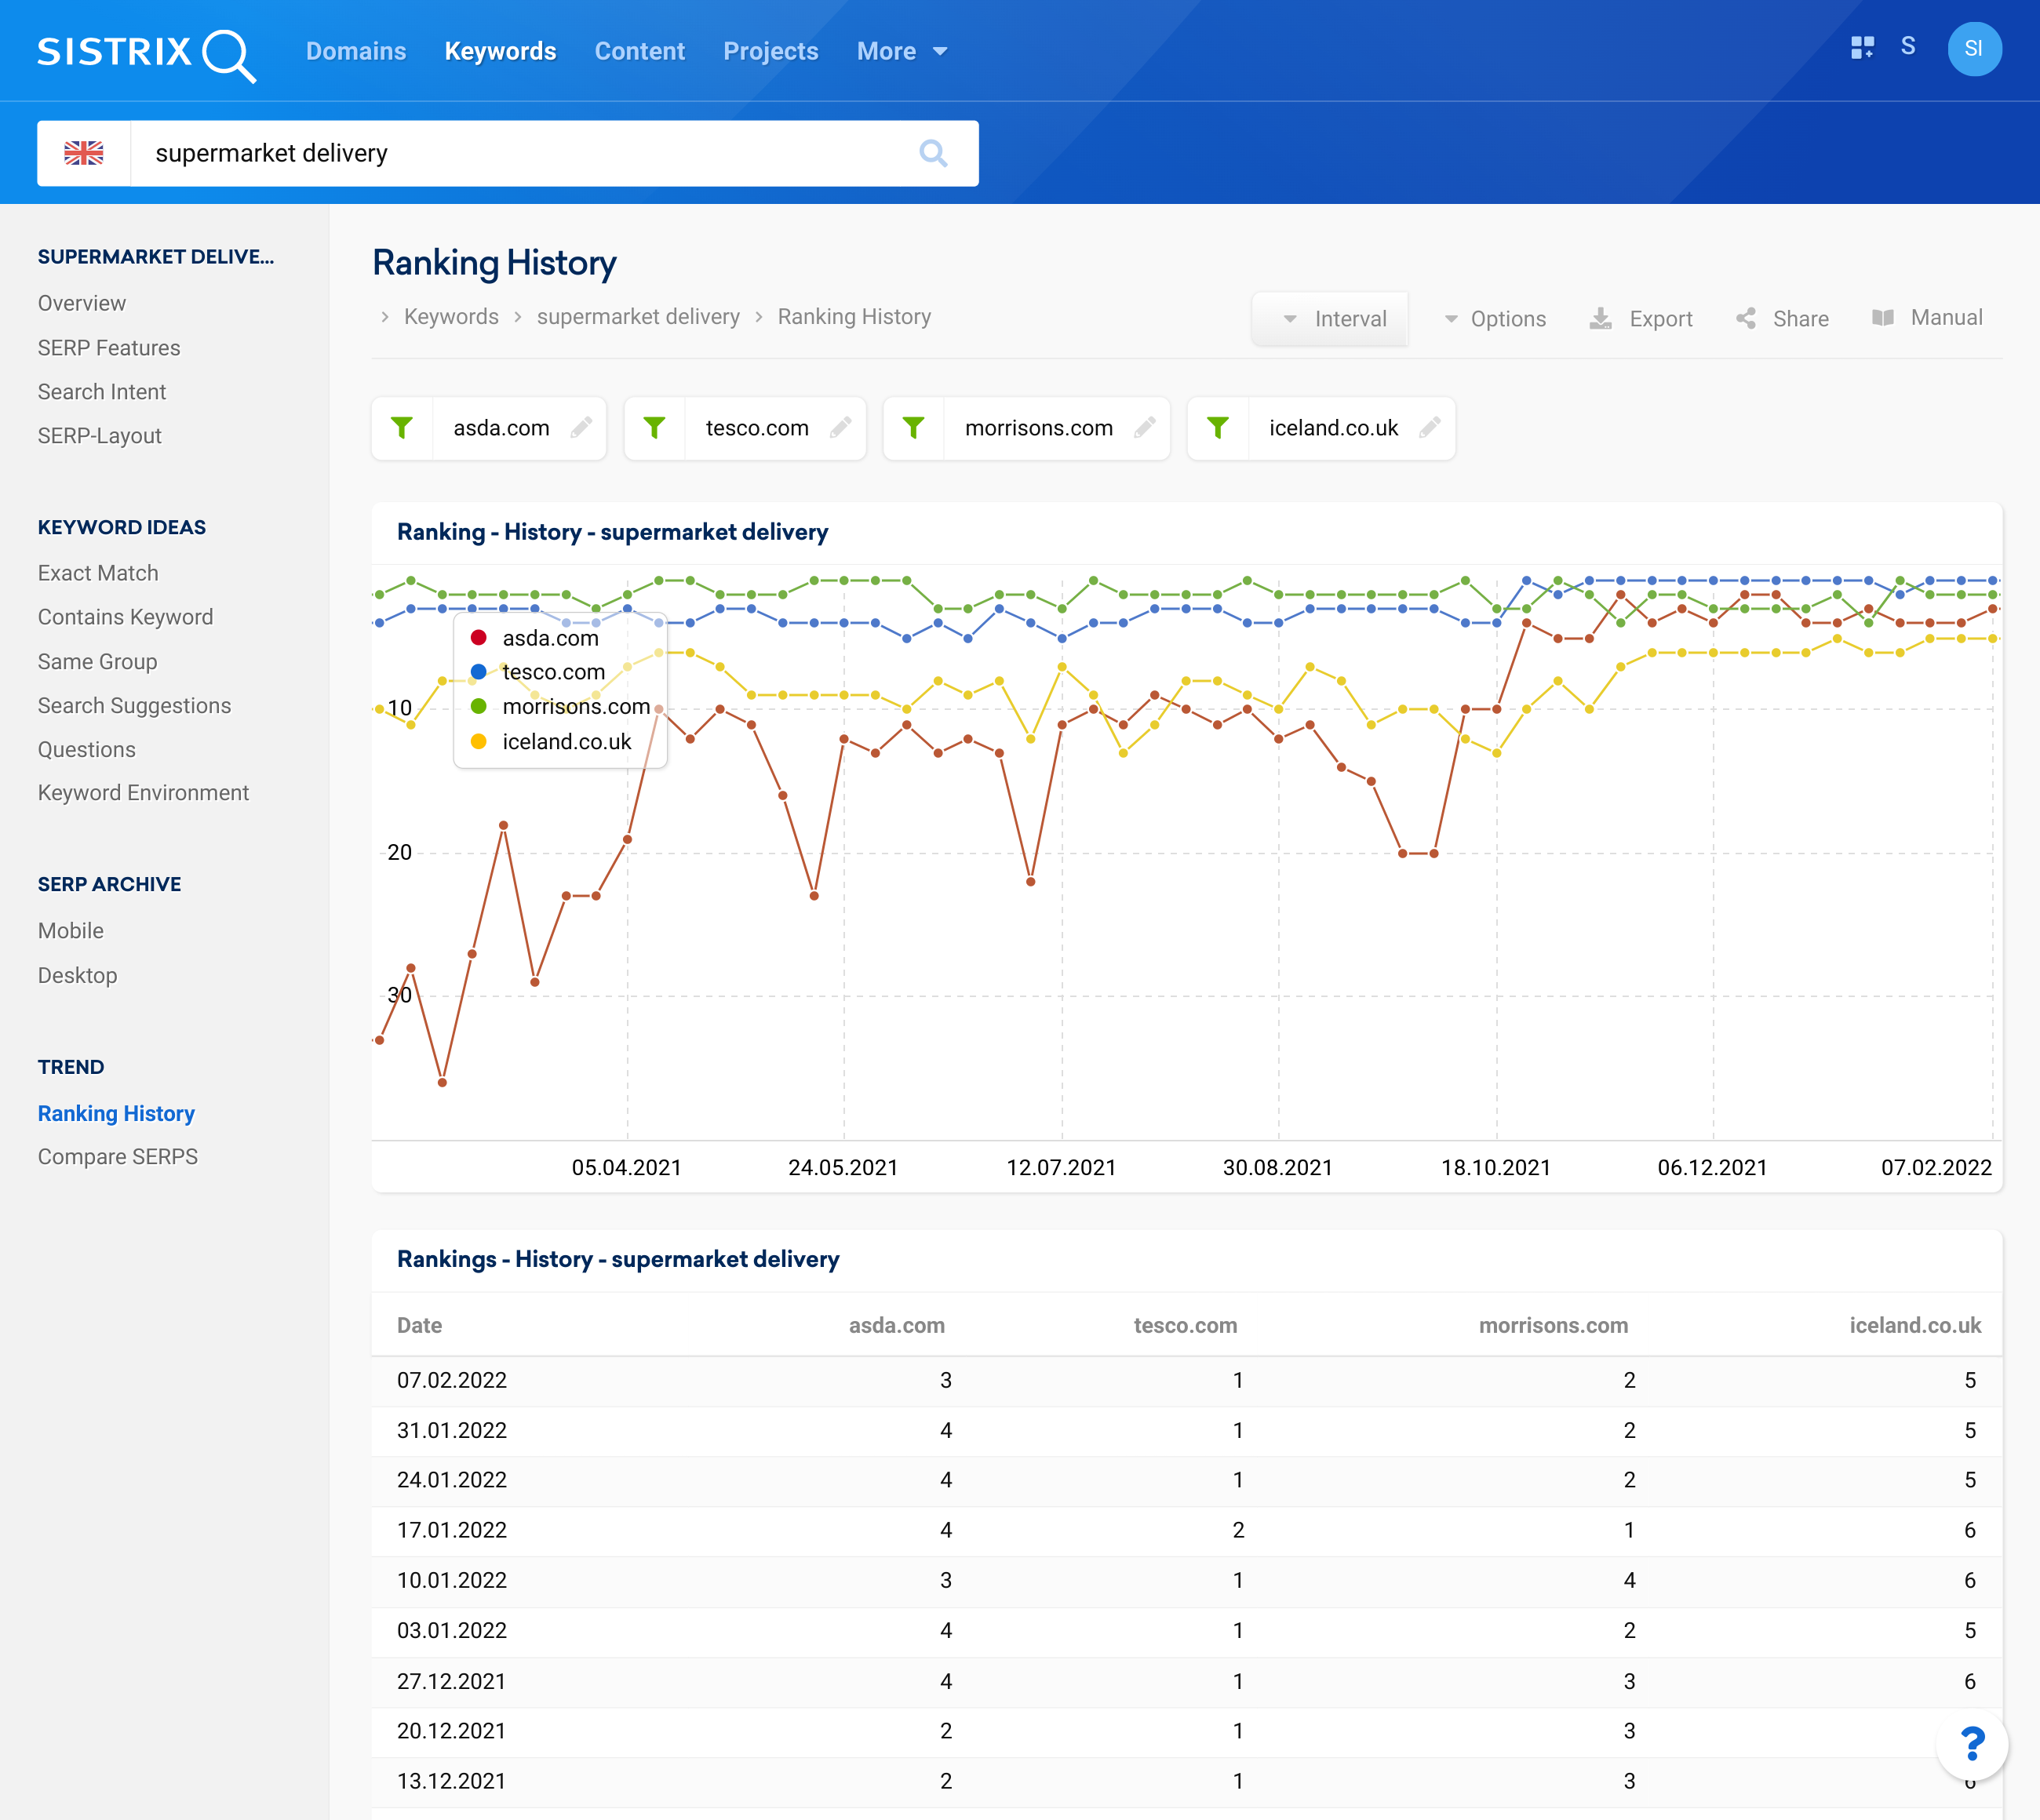Open Same Group in sidebar
The image size is (2040, 1820).
(98, 662)
